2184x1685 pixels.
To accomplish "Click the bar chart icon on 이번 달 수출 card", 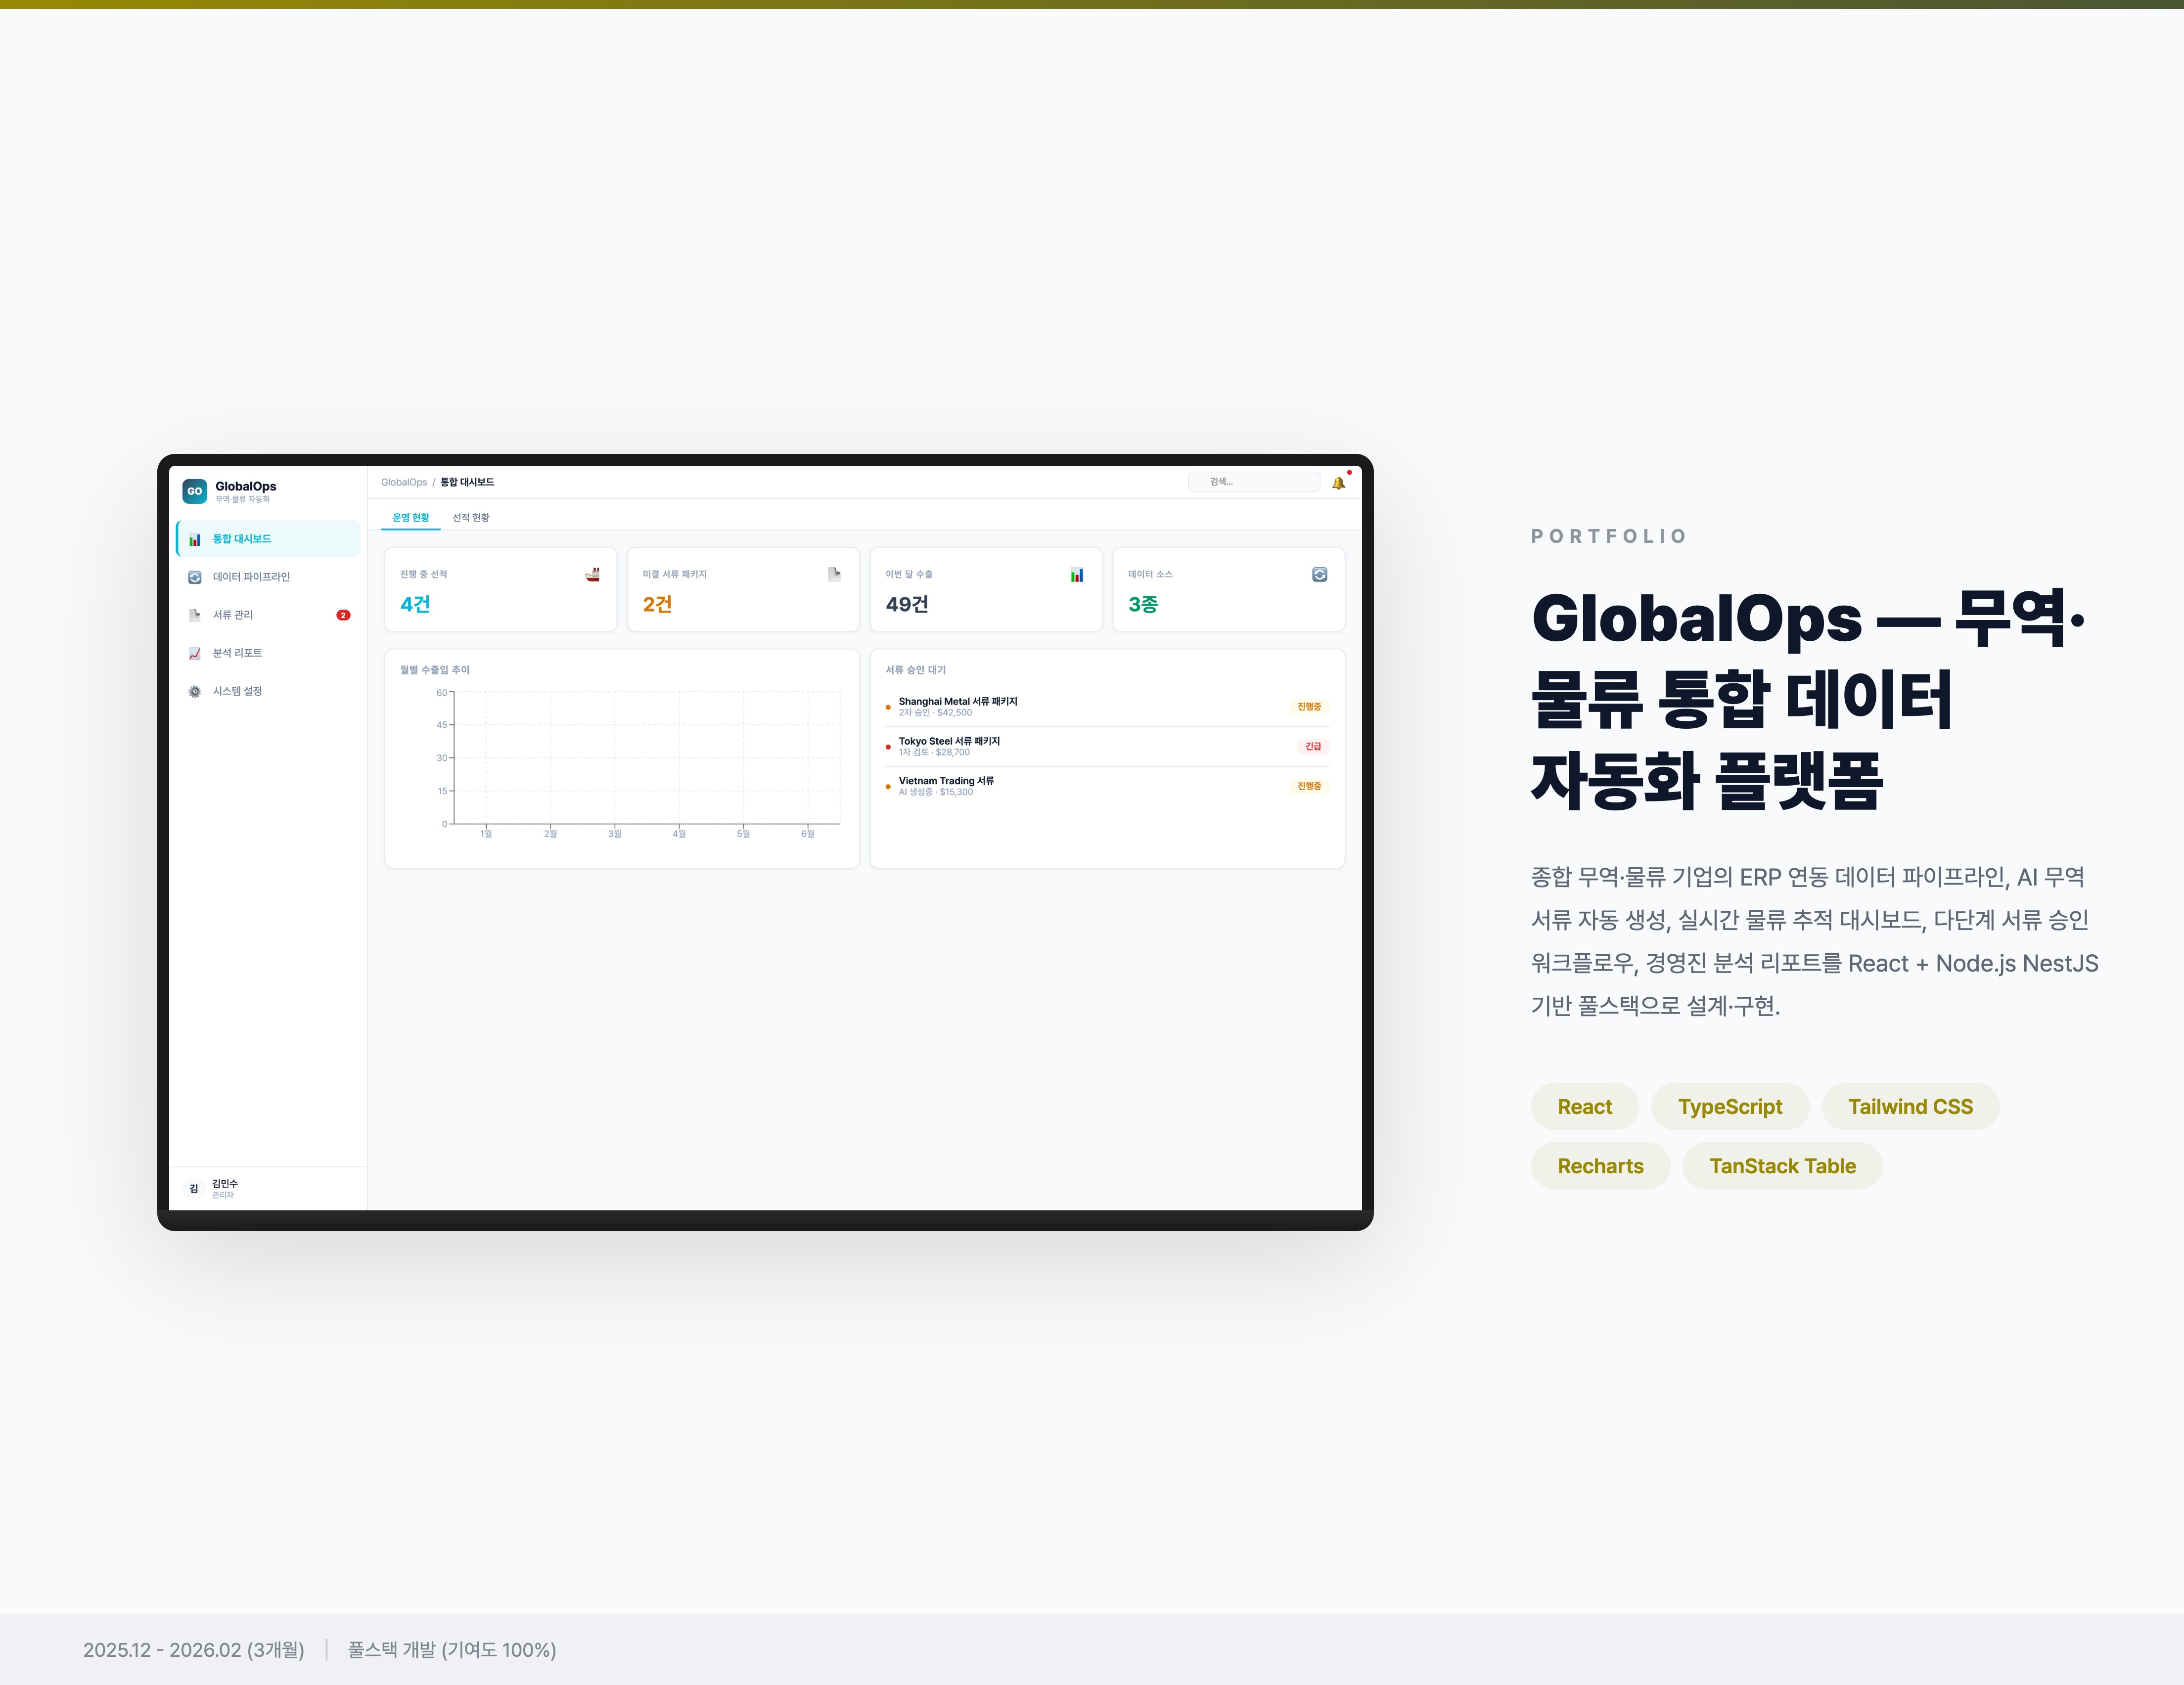I will click(x=1076, y=574).
